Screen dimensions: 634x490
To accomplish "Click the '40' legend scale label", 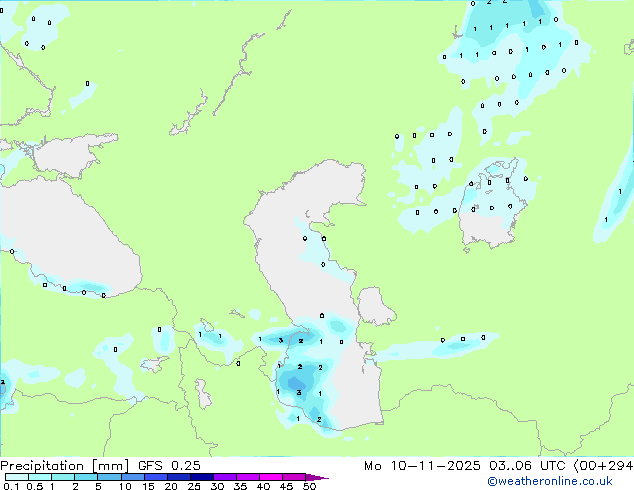I will [x=263, y=486].
